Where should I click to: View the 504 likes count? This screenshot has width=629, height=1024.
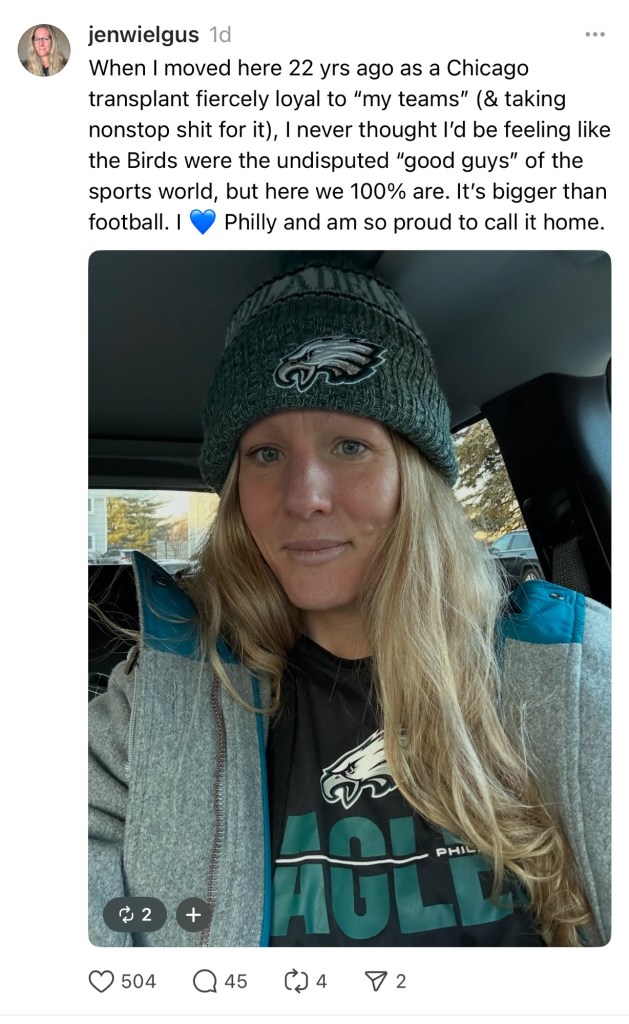coord(138,981)
